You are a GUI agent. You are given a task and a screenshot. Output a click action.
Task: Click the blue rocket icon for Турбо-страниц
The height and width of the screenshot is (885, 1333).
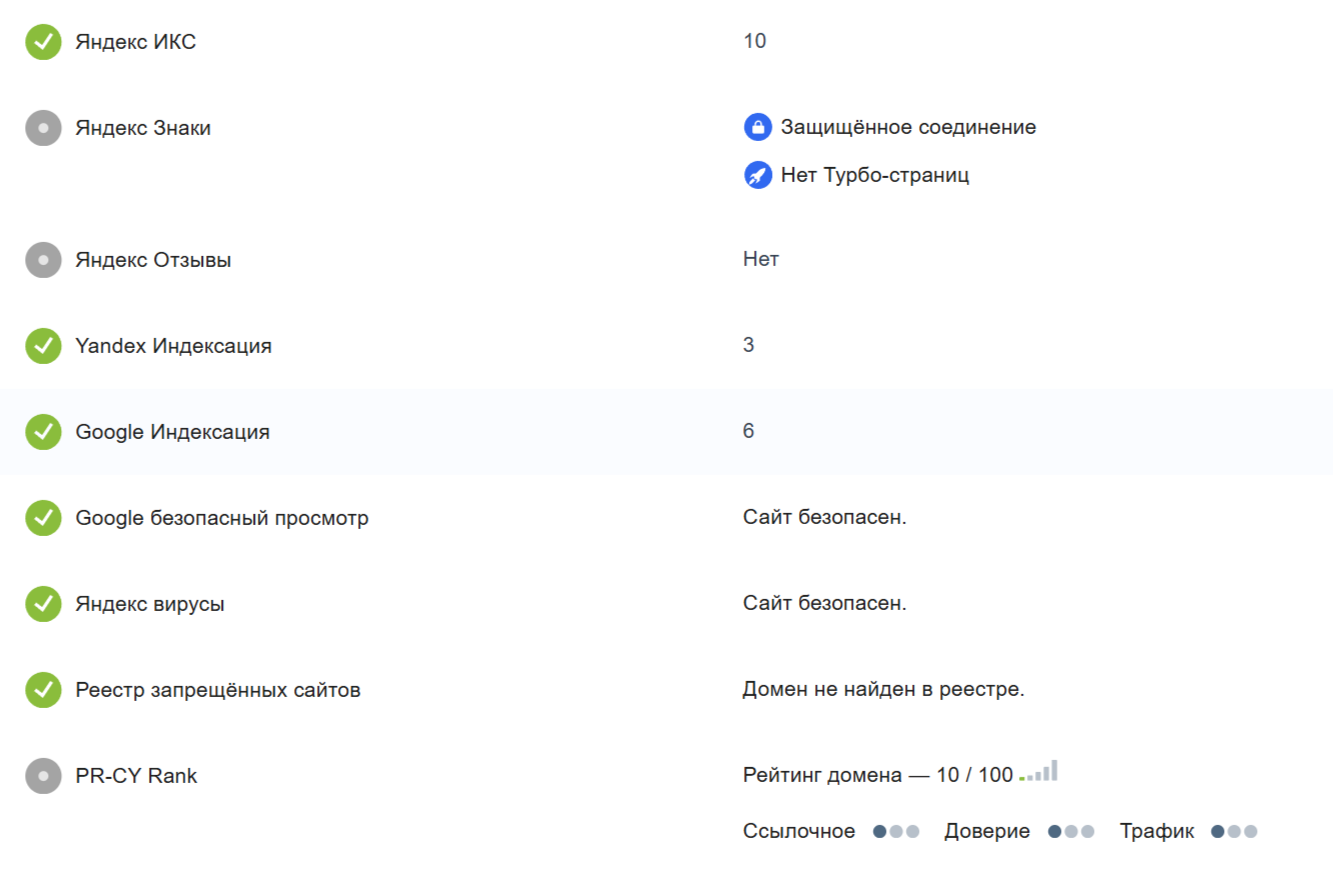tap(758, 176)
